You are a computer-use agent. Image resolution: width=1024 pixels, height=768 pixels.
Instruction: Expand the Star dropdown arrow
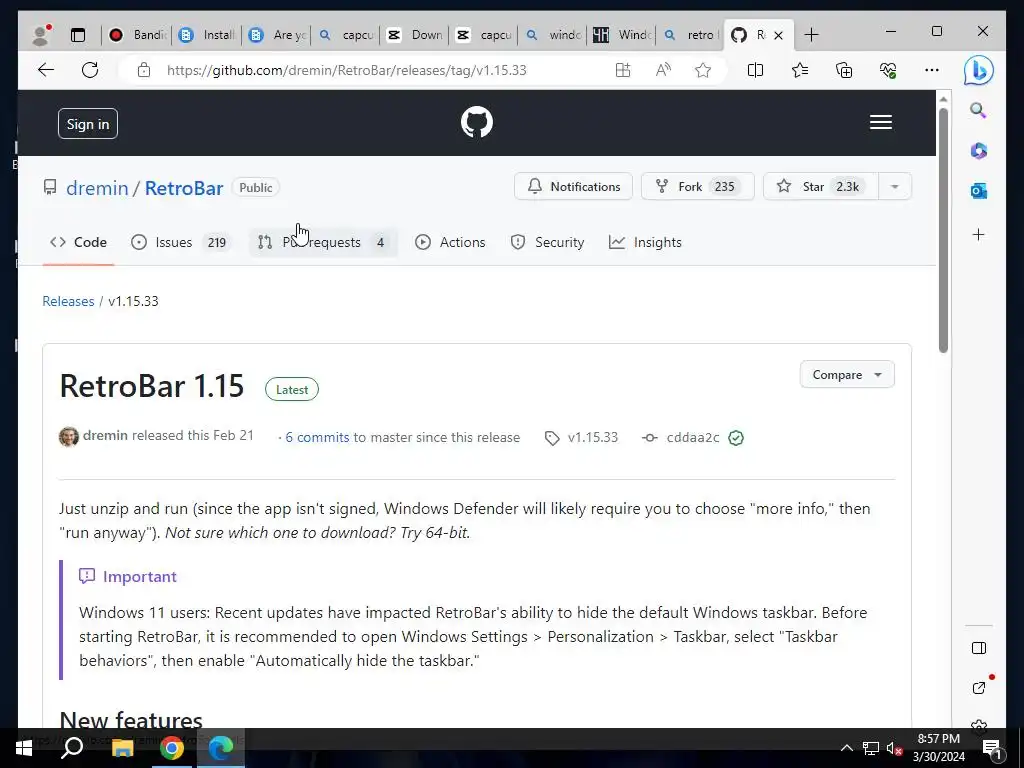895,187
